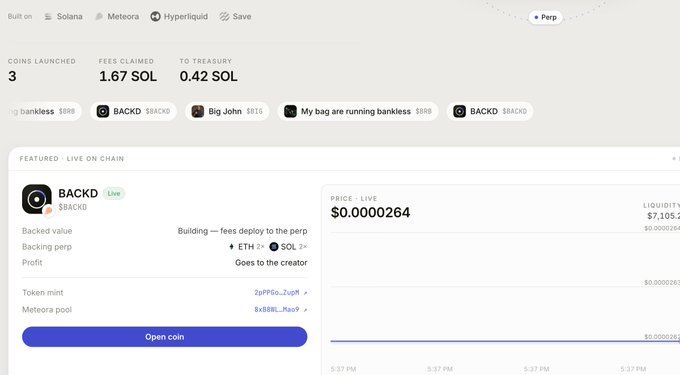Screen dimensions: 680x375
Task: Open Token mint external link arrow
Action: 305,293
